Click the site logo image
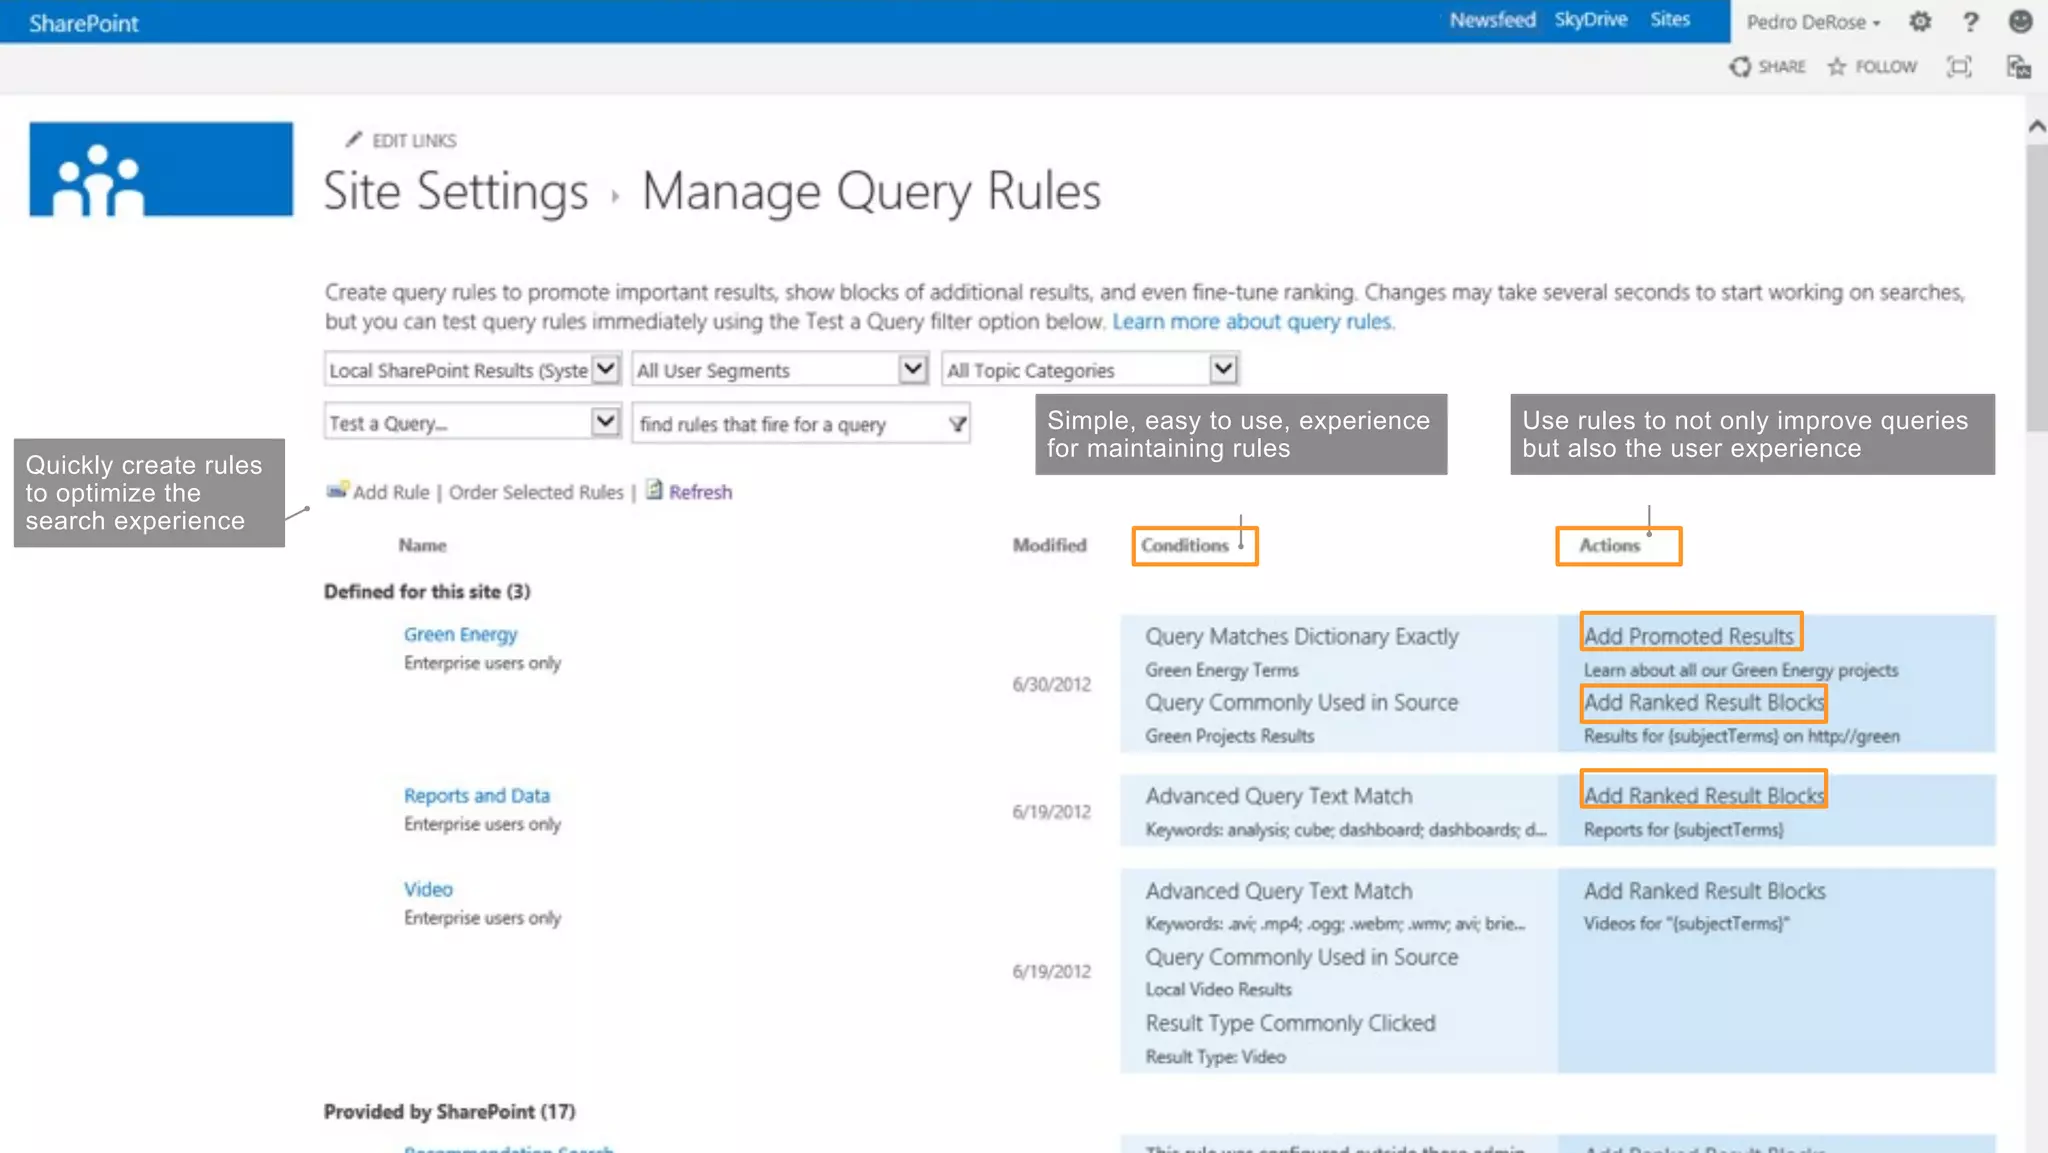The width and height of the screenshot is (2048, 1153). (161, 169)
